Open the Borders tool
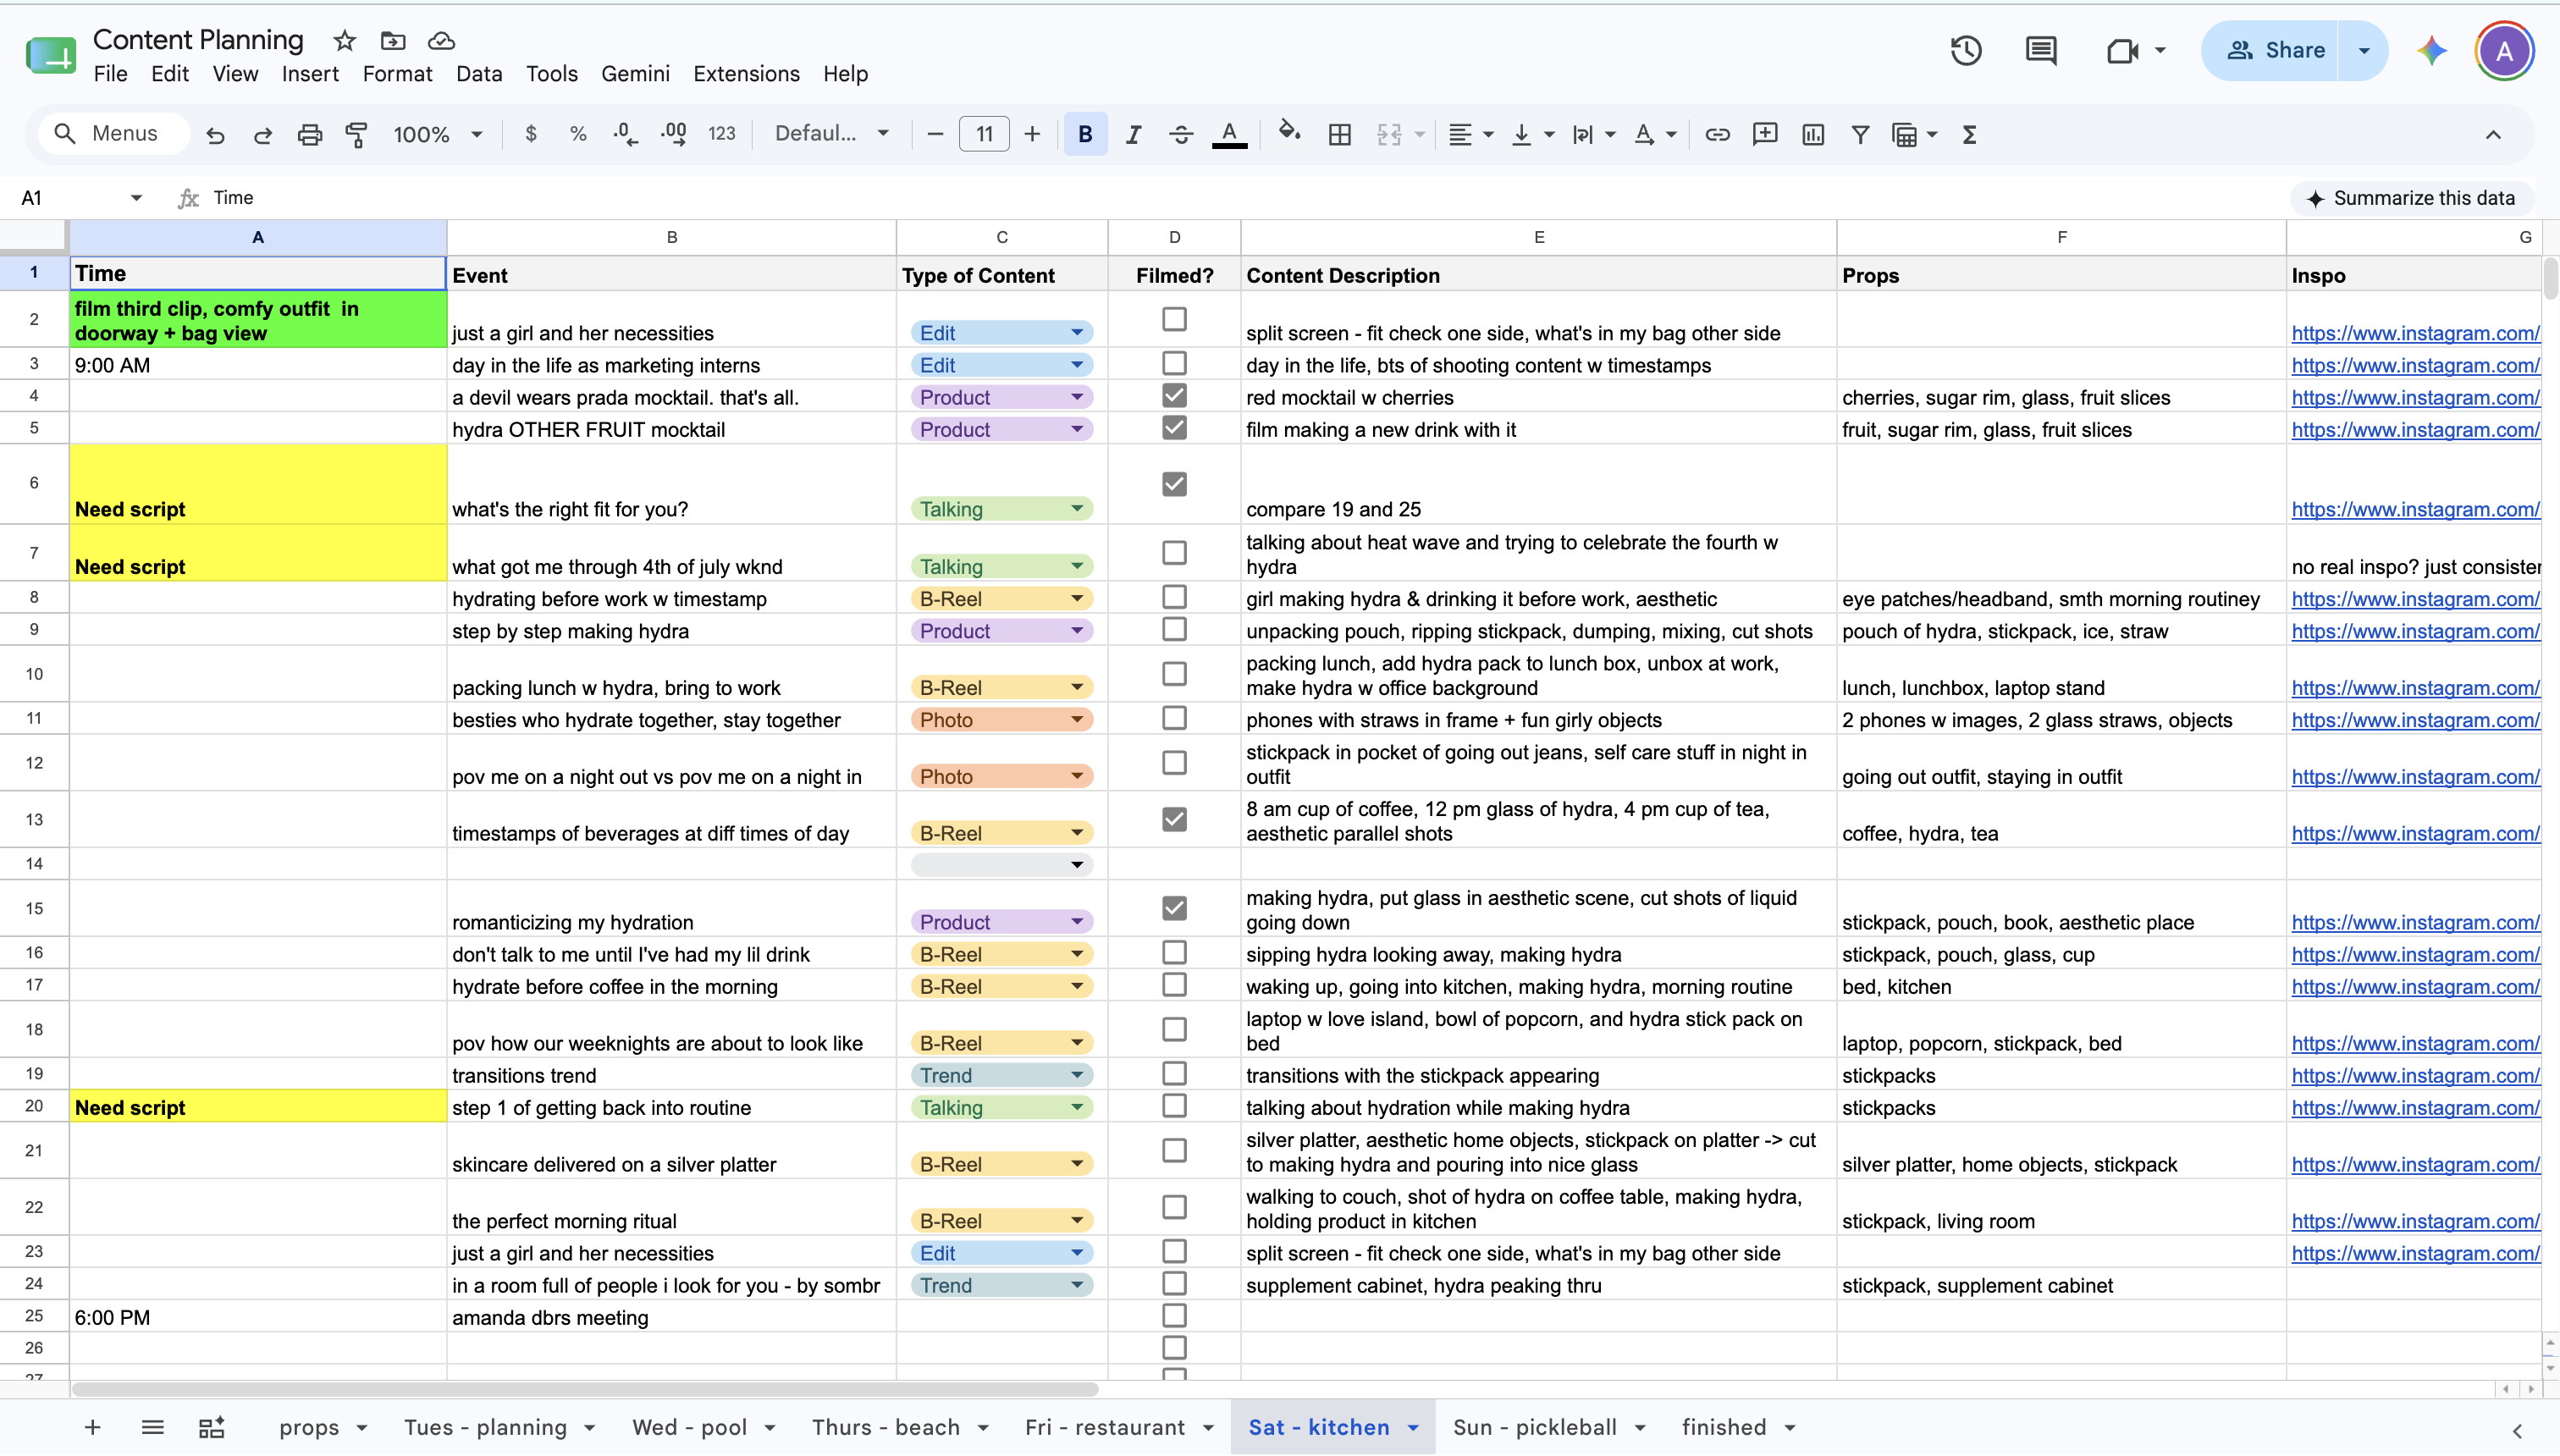 pos(1340,134)
